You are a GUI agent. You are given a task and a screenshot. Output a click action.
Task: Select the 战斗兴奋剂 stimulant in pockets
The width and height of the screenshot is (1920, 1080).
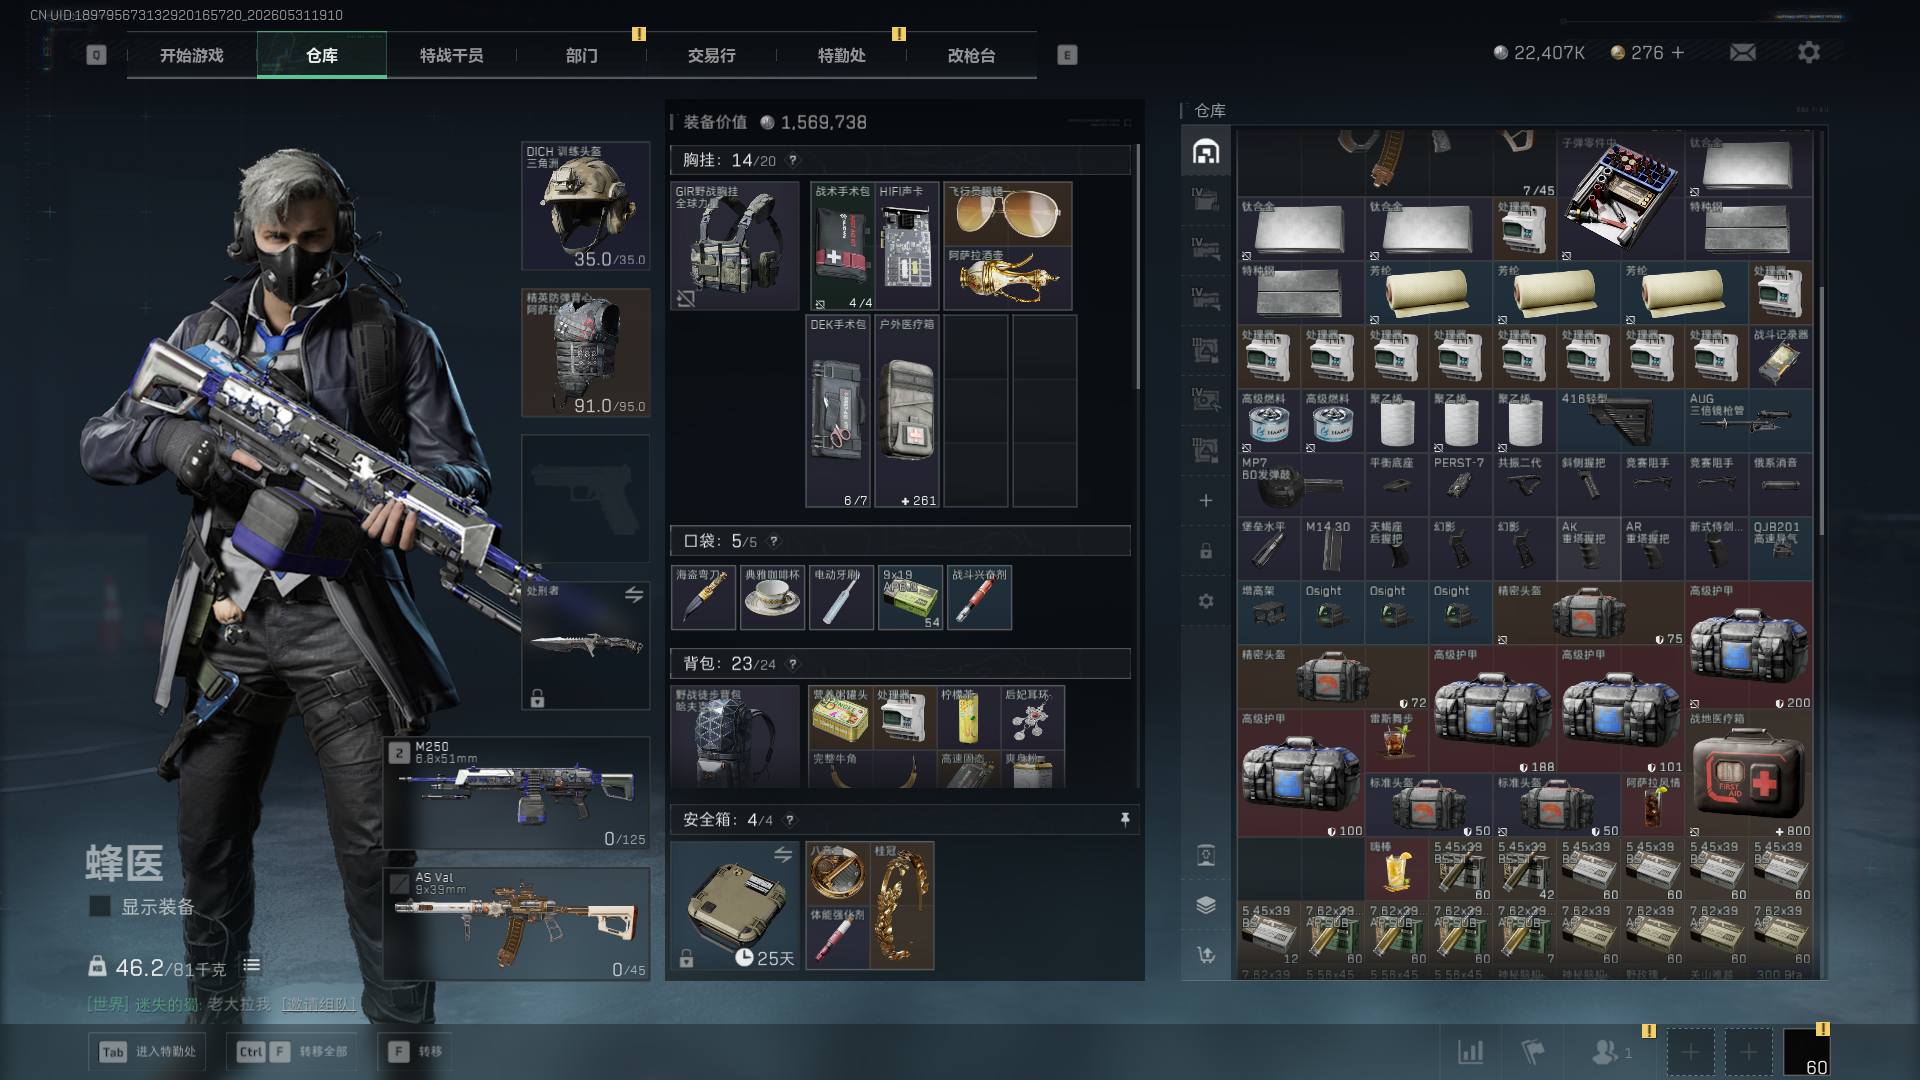pos(979,597)
